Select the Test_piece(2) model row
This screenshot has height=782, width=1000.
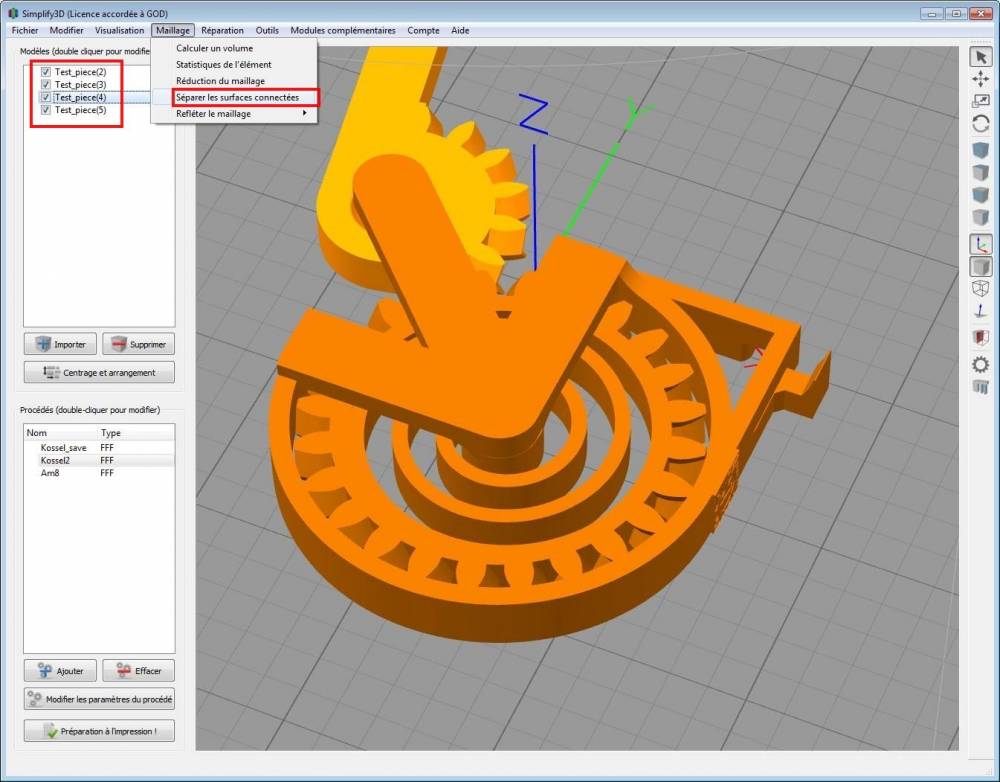click(x=80, y=72)
